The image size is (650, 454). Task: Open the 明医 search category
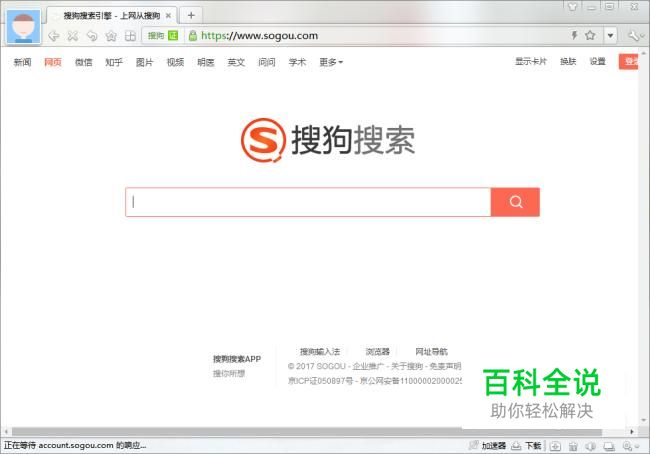tap(206, 62)
